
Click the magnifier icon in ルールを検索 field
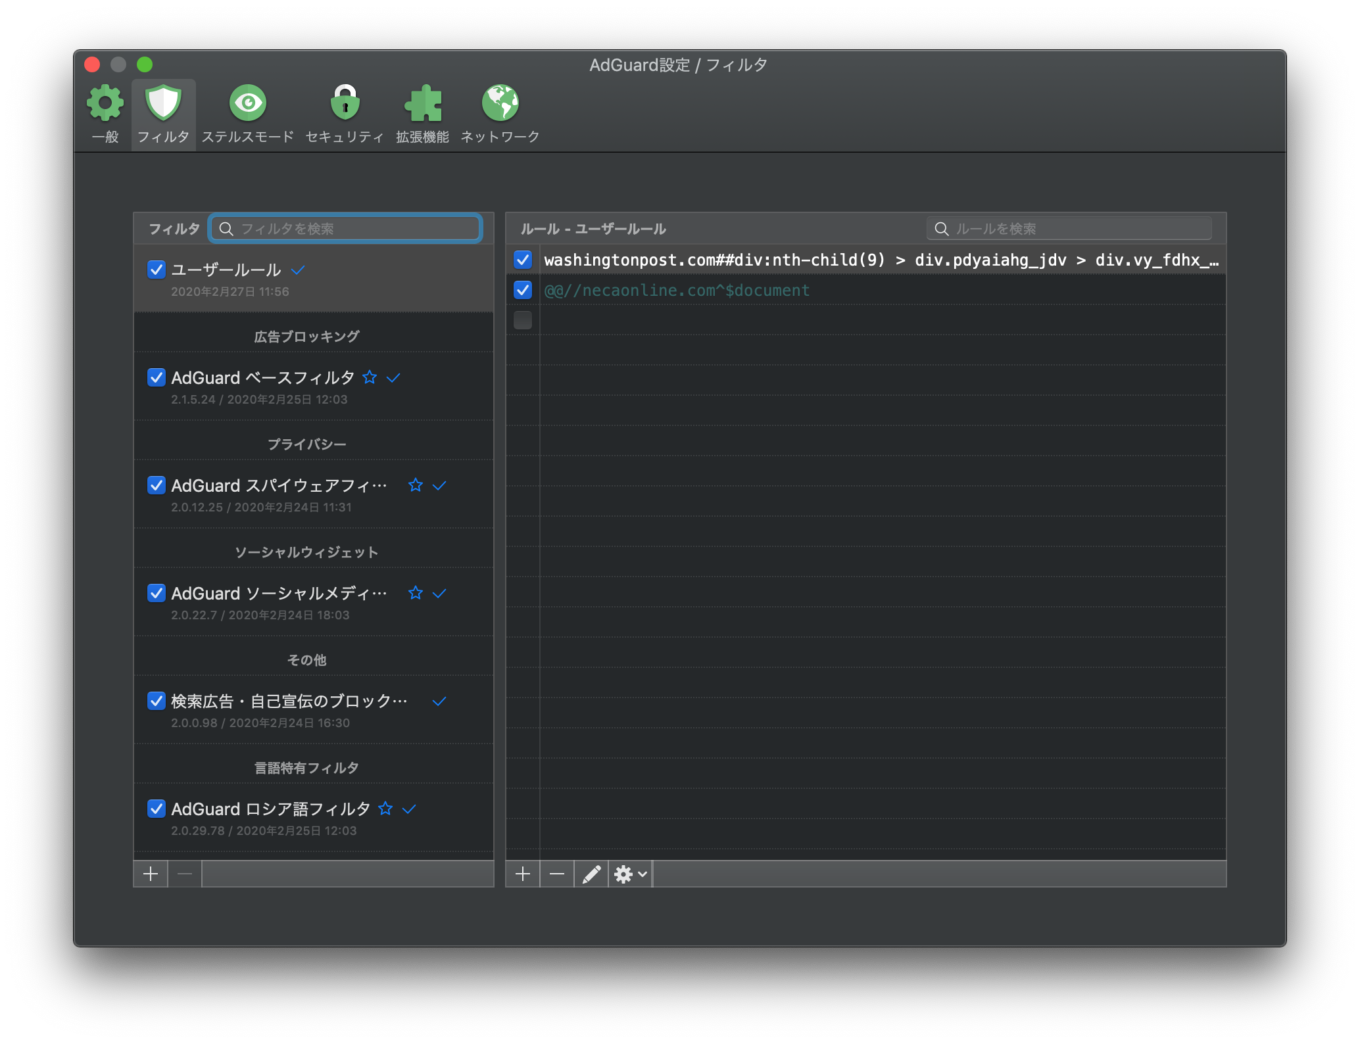click(x=941, y=229)
